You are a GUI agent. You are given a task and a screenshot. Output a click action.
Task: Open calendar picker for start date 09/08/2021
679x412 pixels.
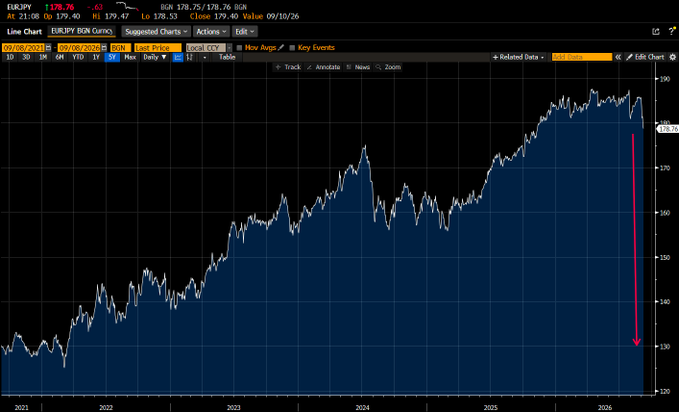click(x=48, y=48)
